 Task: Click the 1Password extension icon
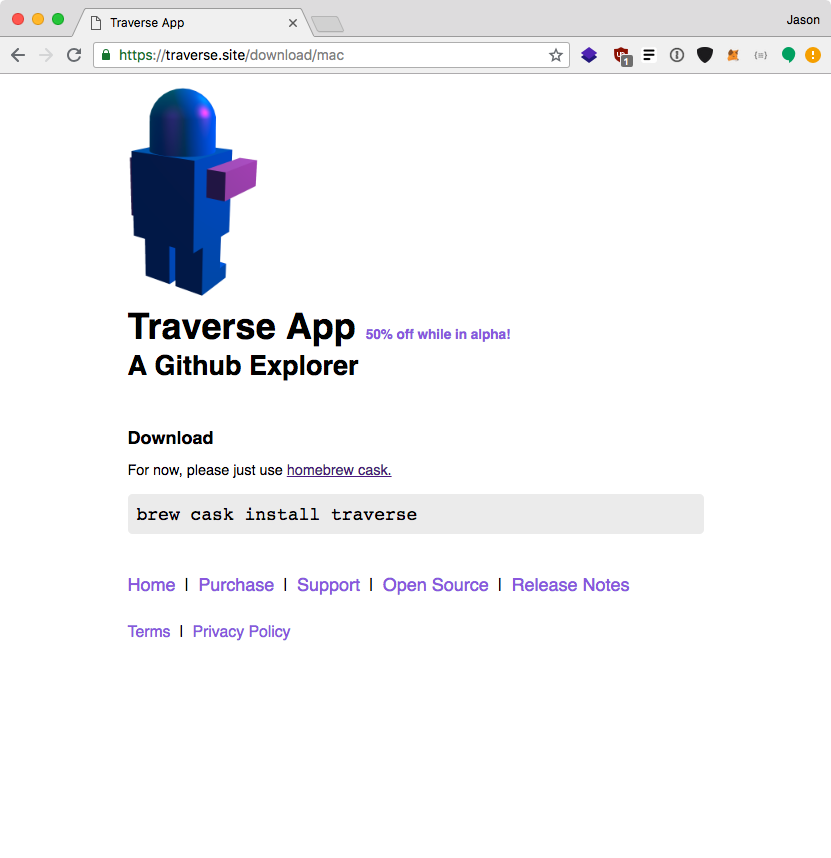point(677,55)
